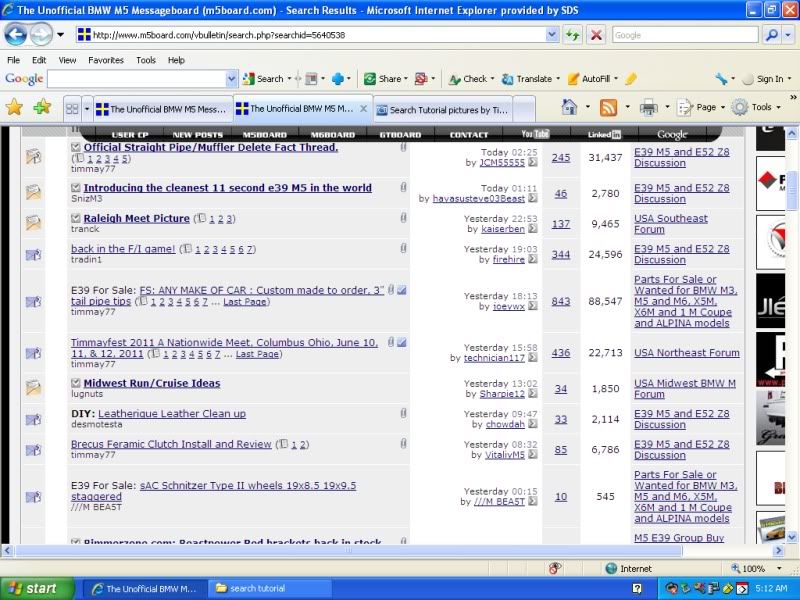Expand the Google toolbar search box dropdown
The width and height of the screenshot is (800, 600).
coord(231,79)
